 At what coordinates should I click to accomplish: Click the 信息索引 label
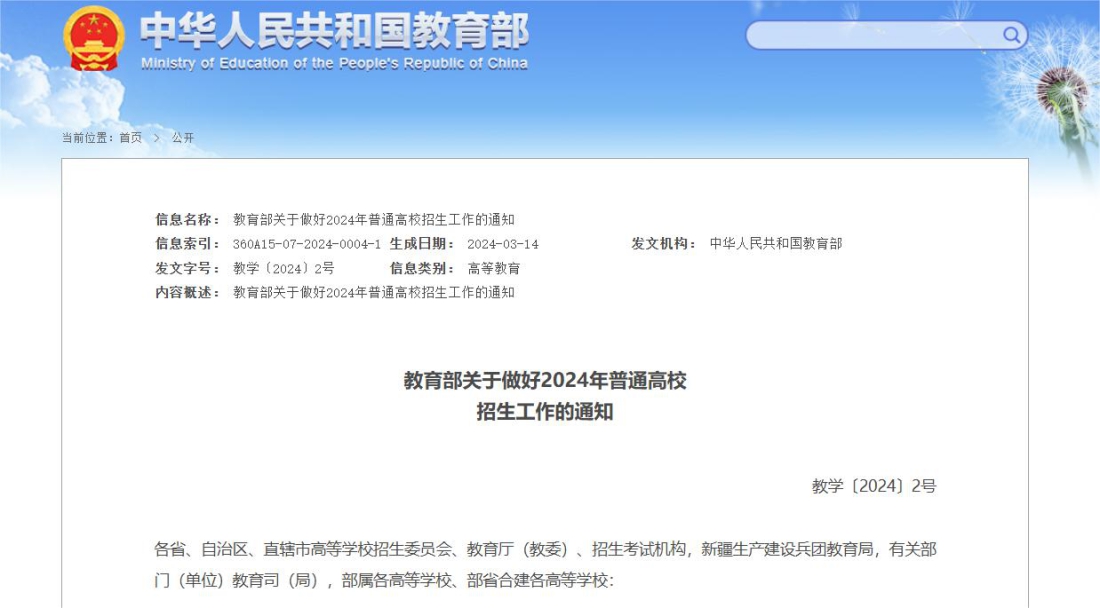coord(187,244)
